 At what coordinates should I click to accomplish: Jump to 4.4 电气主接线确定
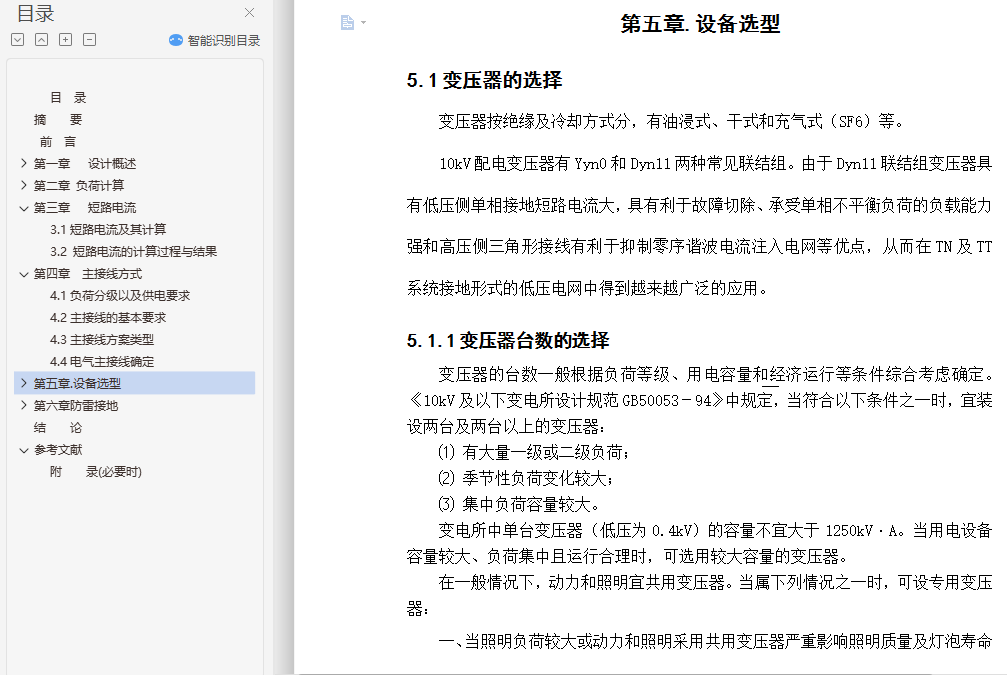coord(102,362)
